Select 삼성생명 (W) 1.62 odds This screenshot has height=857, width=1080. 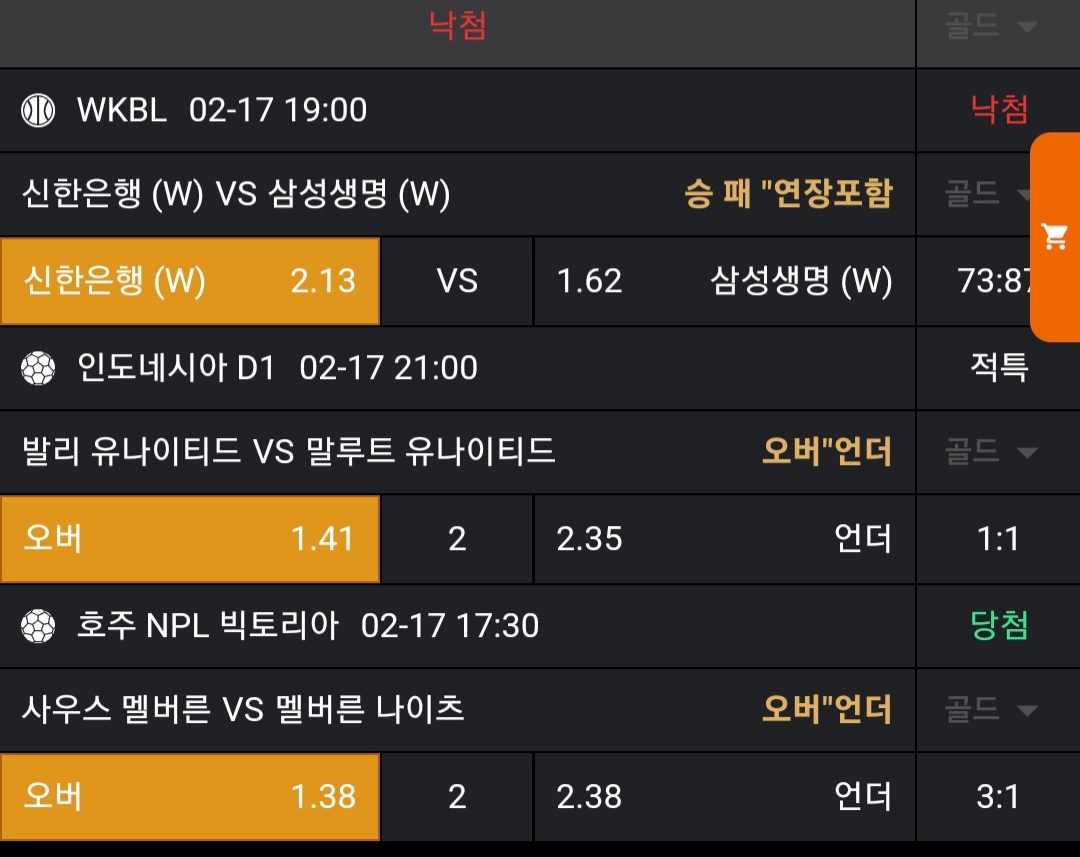tap(724, 282)
